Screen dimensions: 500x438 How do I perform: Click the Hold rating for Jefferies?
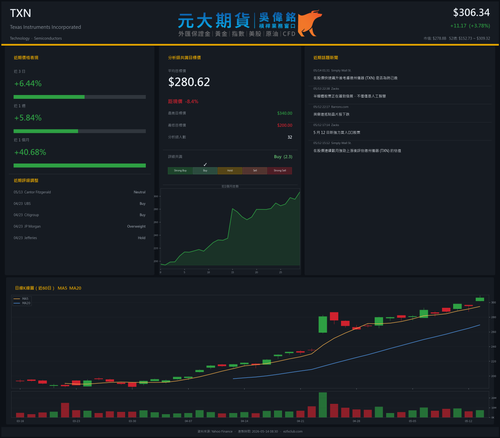(142, 238)
